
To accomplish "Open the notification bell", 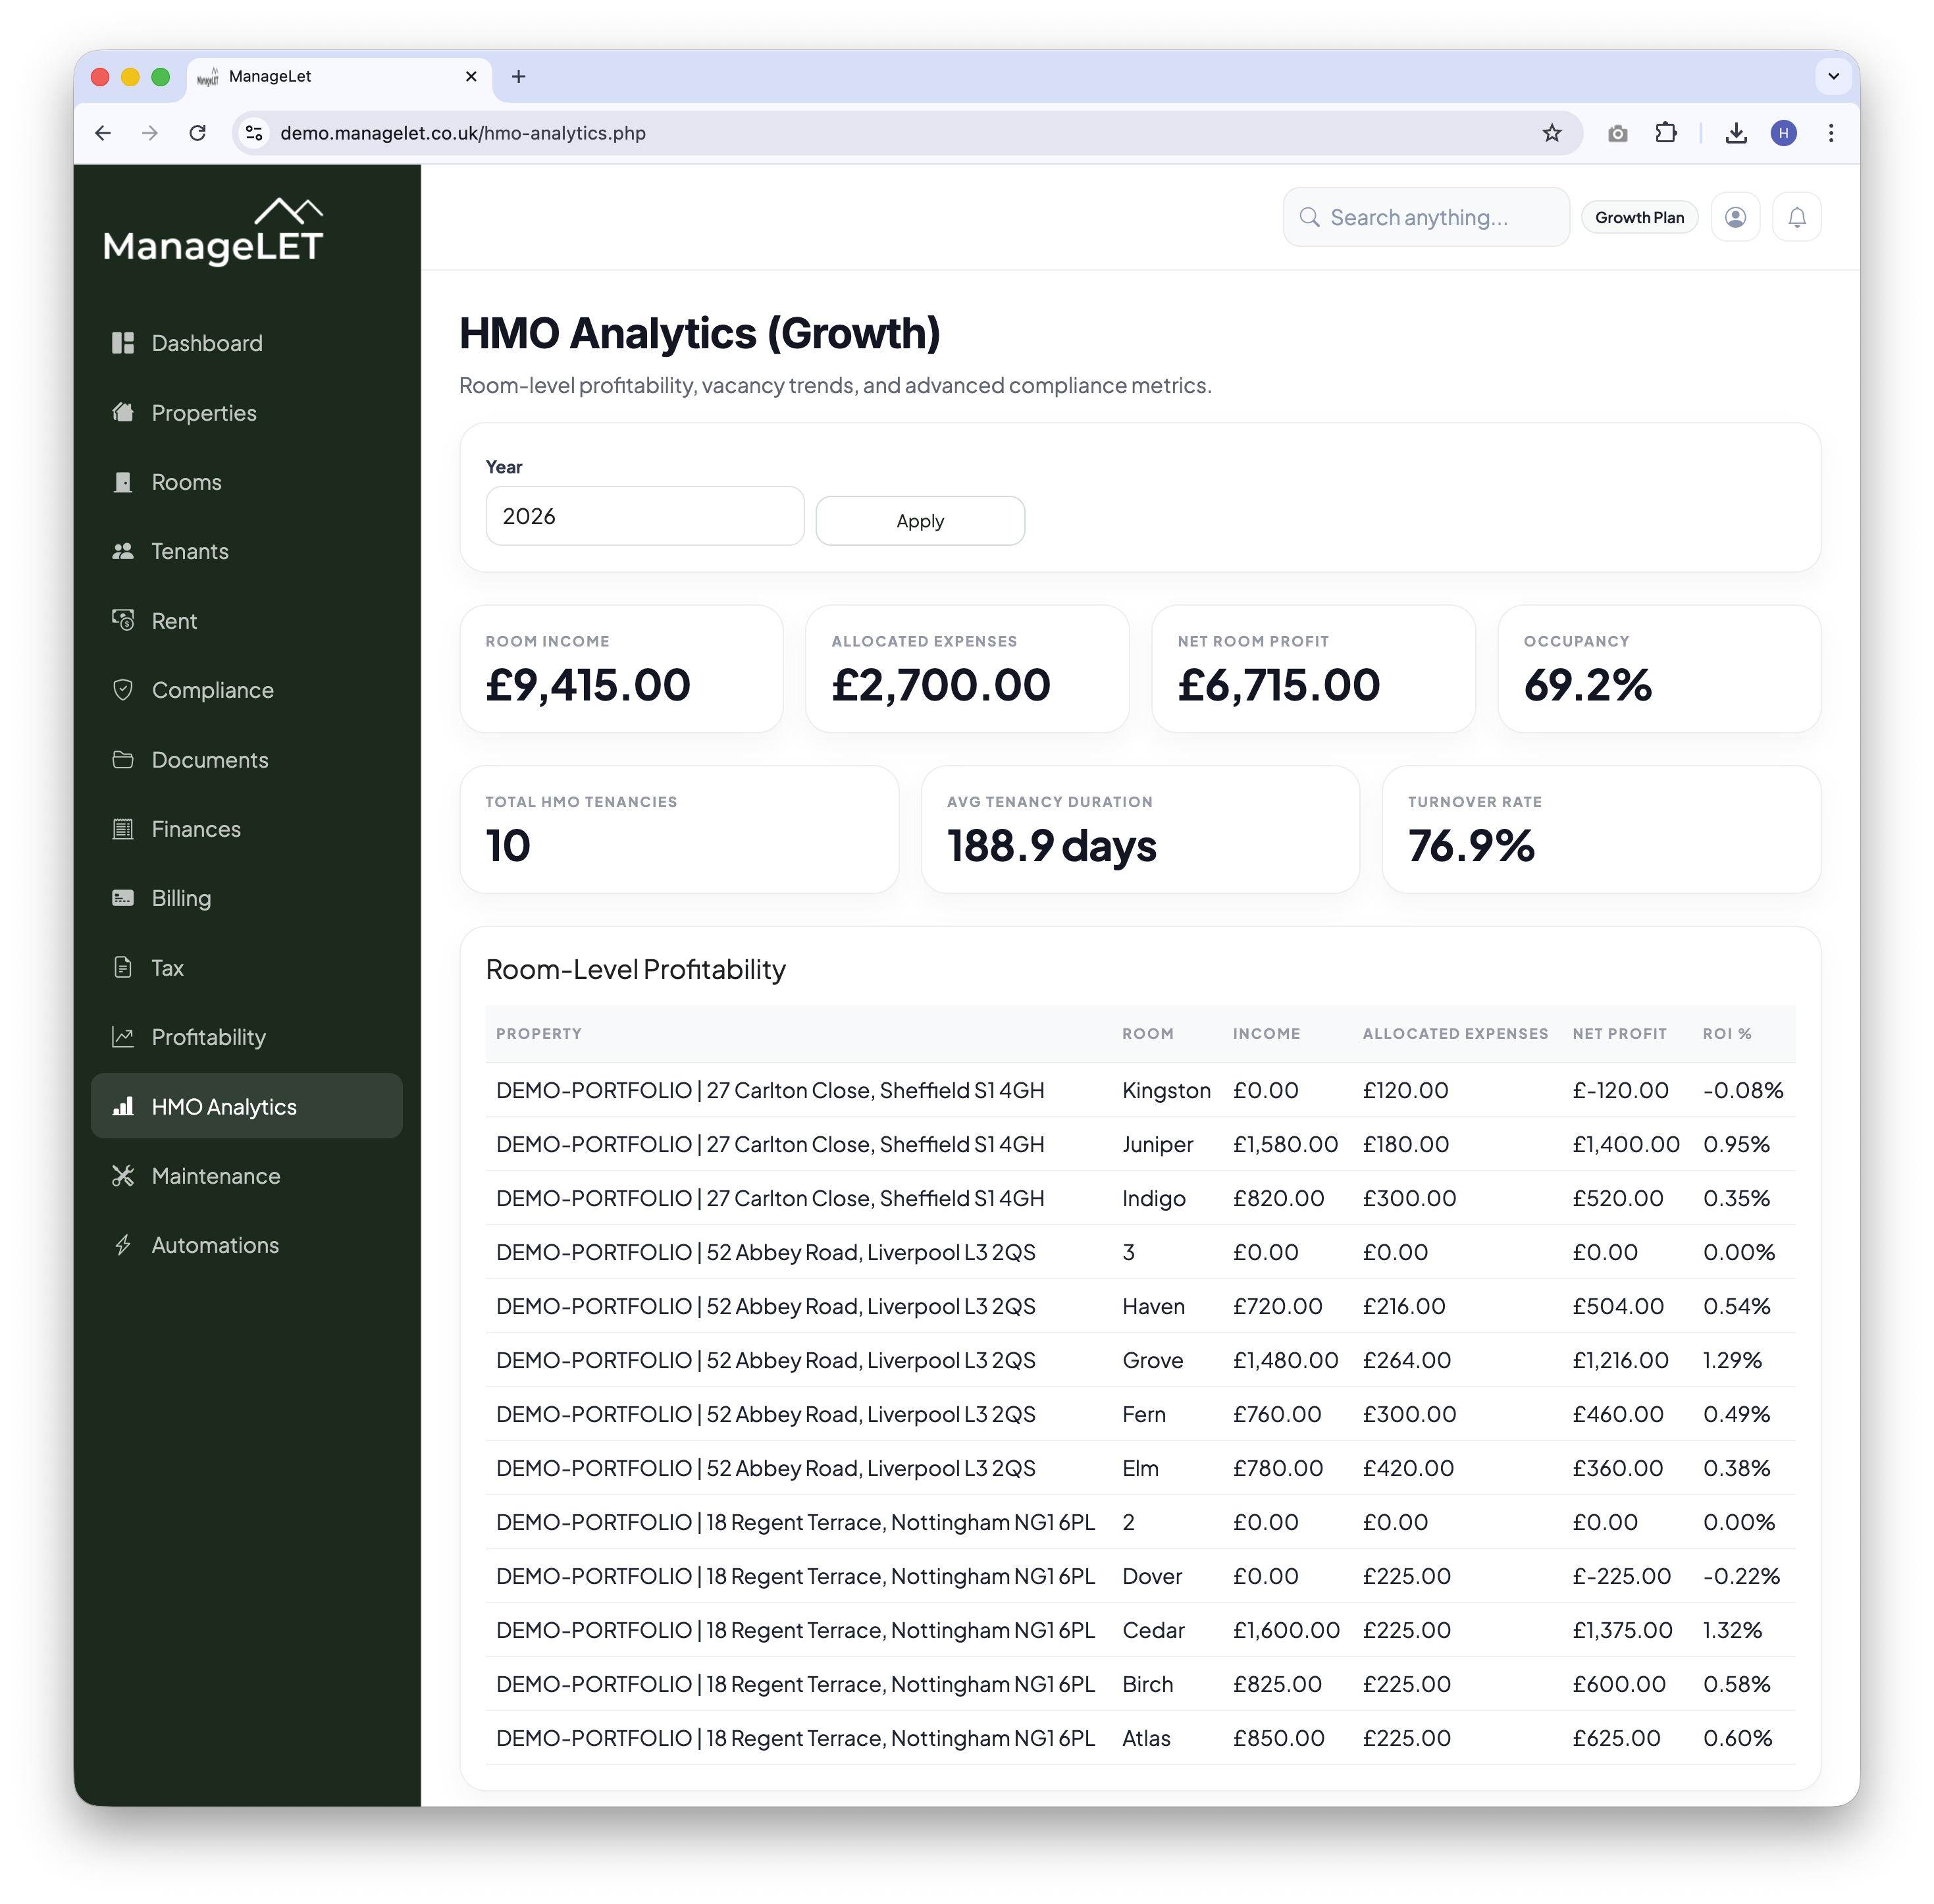I will tap(1796, 217).
